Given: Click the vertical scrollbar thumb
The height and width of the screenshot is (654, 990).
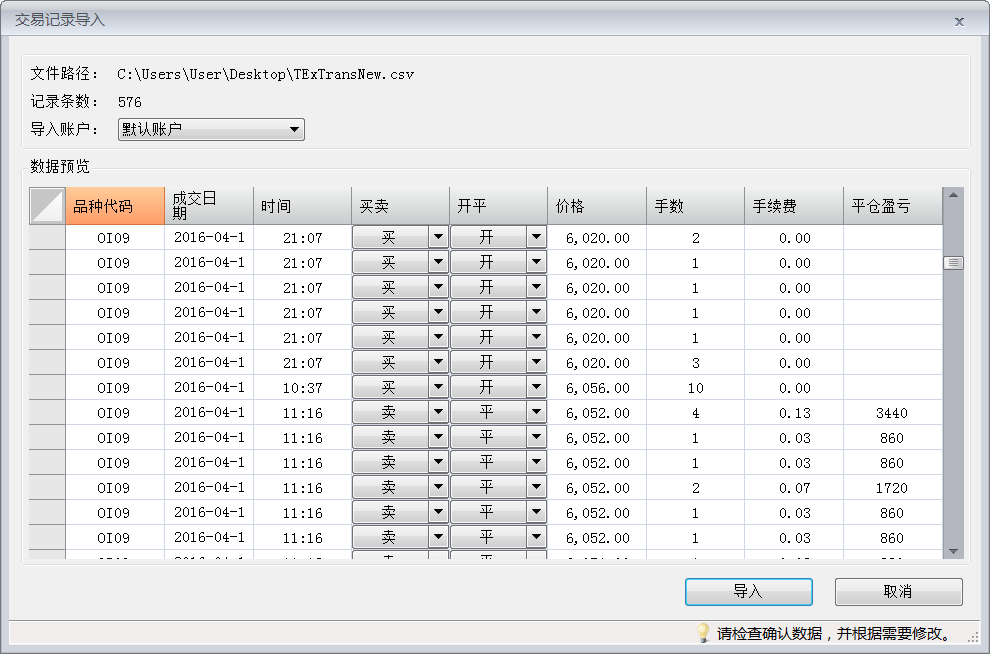Looking at the screenshot, I should 953,263.
